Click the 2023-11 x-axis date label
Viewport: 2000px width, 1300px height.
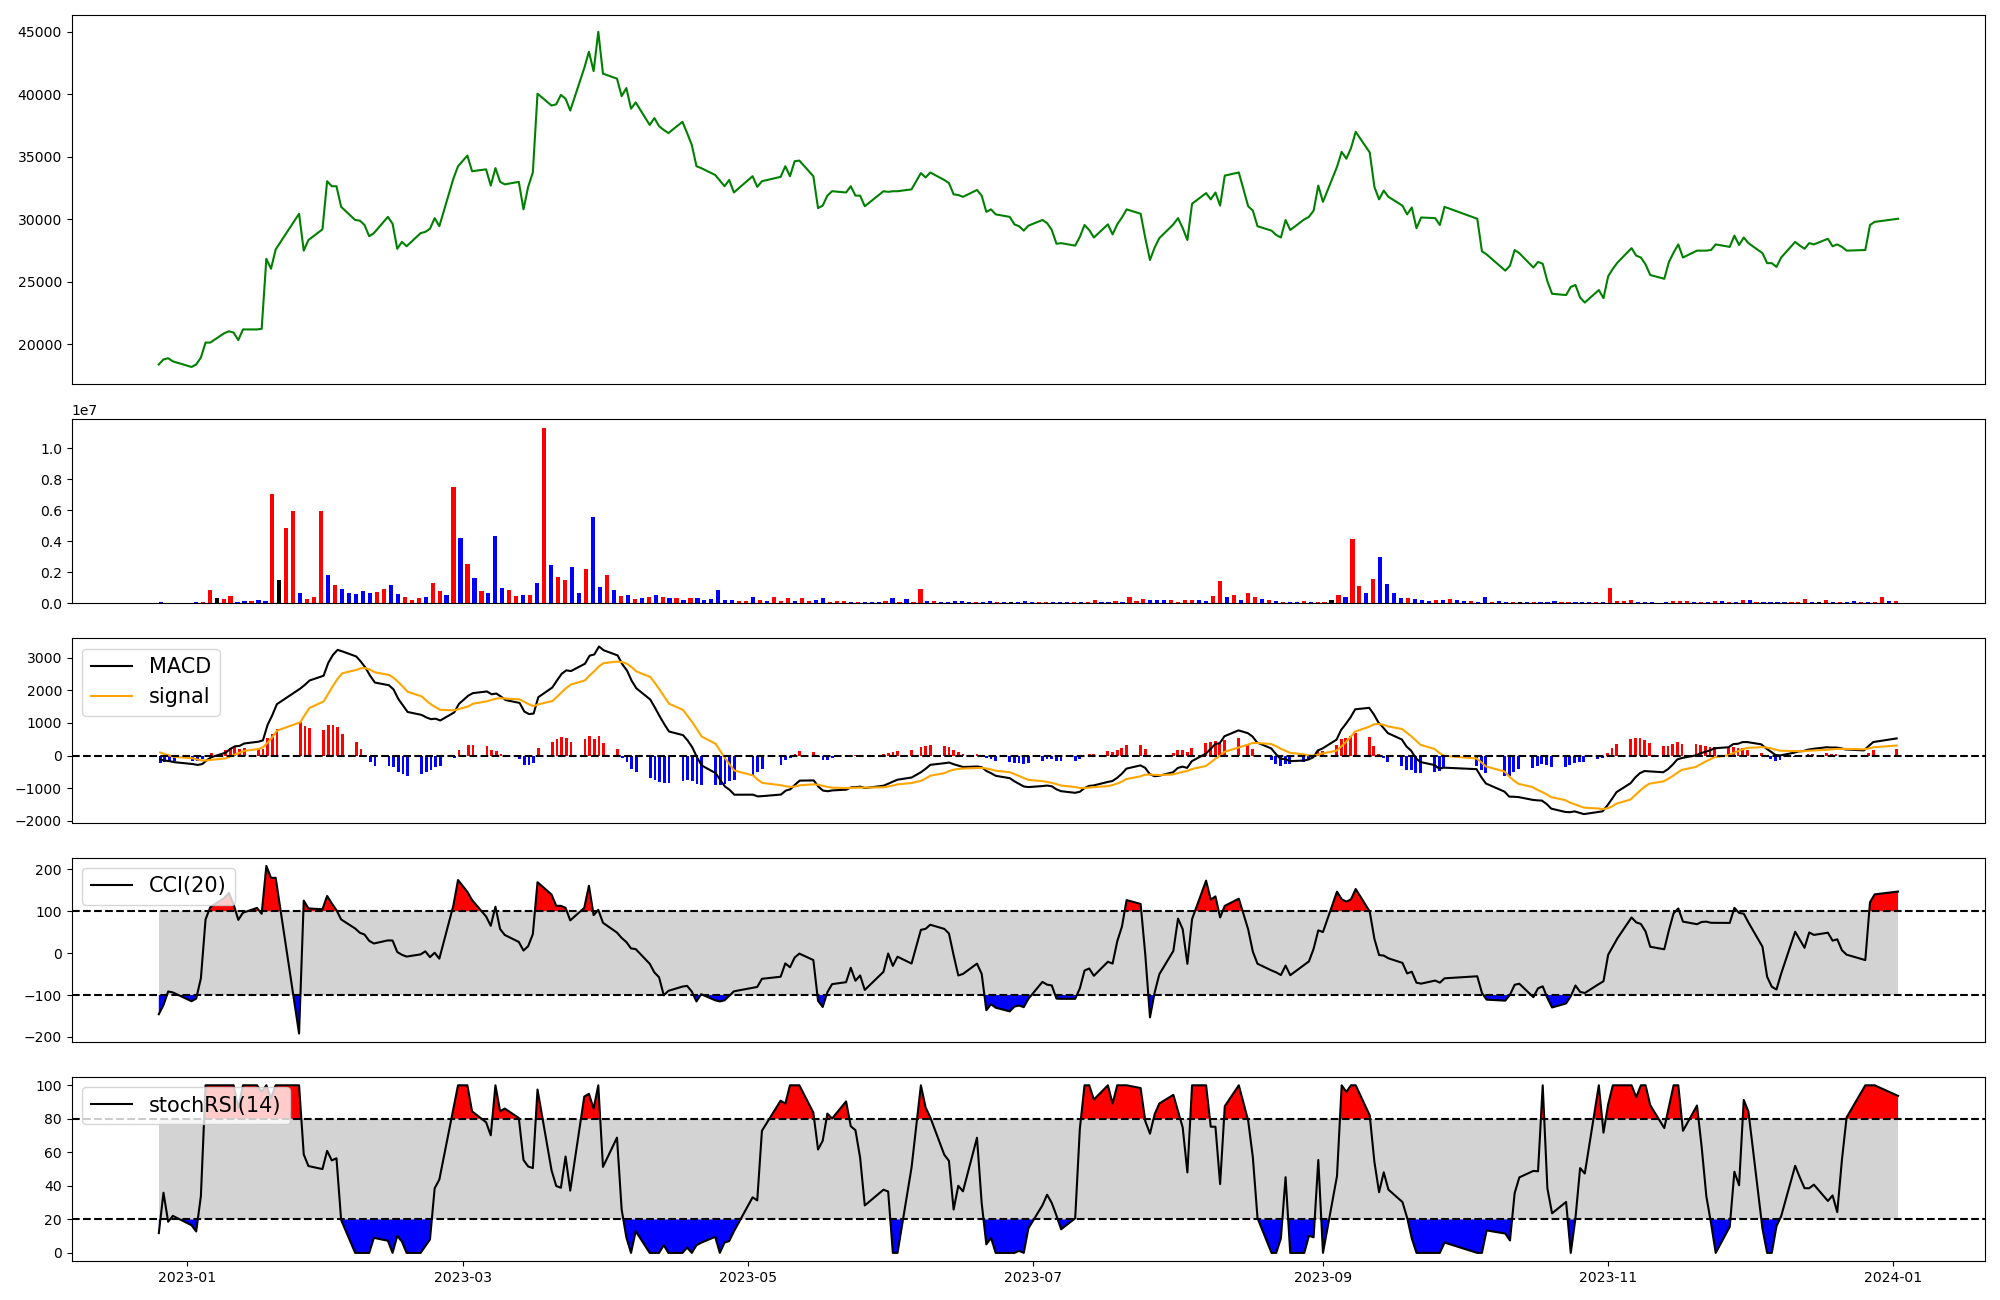click(1608, 1277)
